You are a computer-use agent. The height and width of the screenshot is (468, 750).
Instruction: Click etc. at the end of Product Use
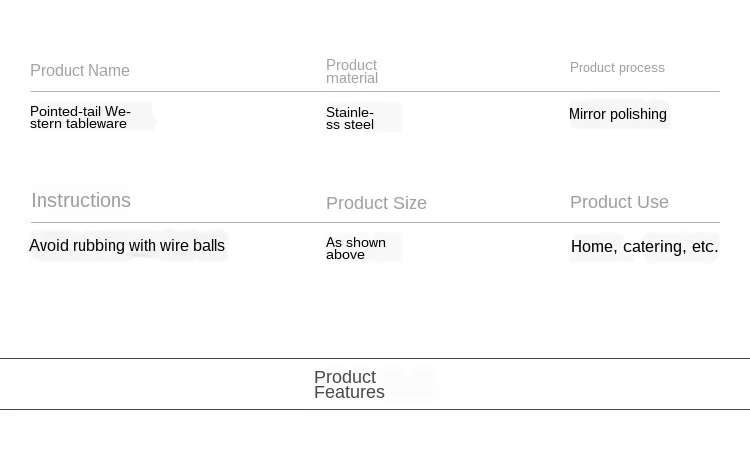click(704, 247)
